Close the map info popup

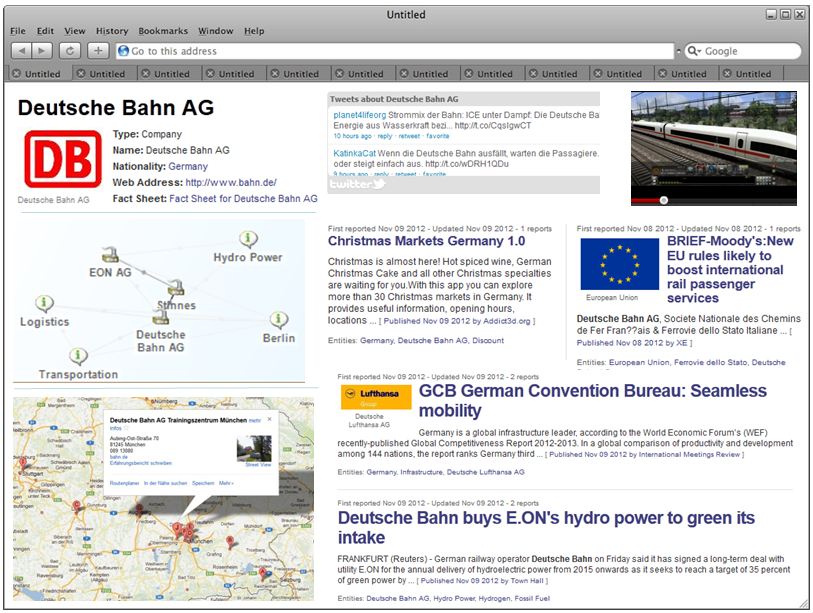coord(269,419)
